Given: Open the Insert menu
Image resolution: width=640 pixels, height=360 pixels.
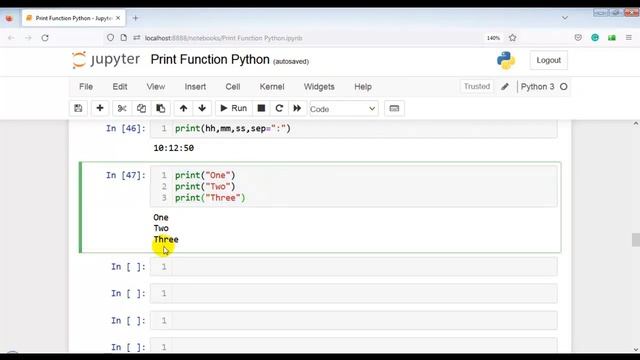Looking at the screenshot, I should pyautogui.click(x=195, y=87).
